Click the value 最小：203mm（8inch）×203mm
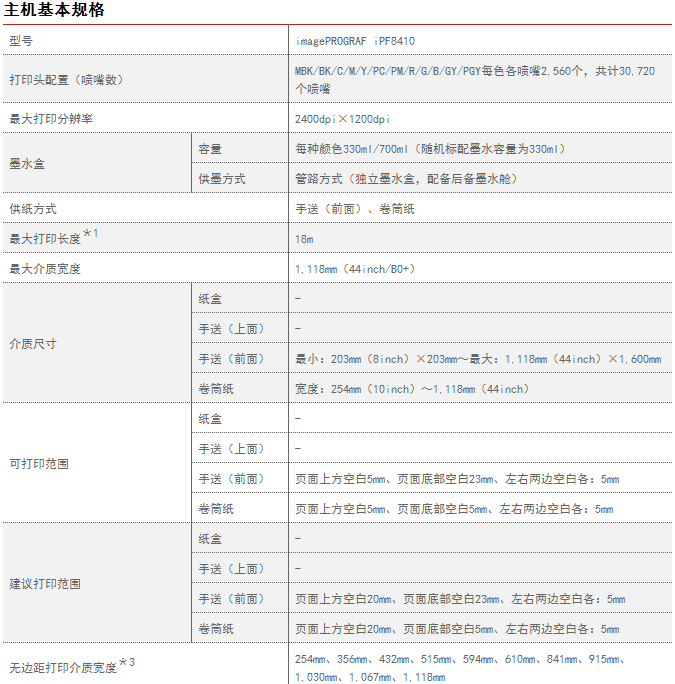 click(x=478, y=359)
